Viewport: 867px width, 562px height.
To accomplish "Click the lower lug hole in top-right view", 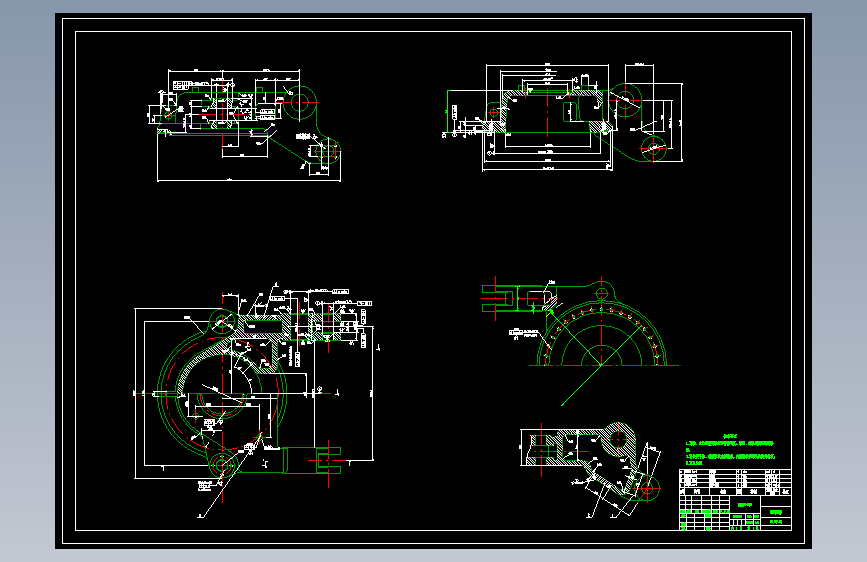I will coord(654,148).
